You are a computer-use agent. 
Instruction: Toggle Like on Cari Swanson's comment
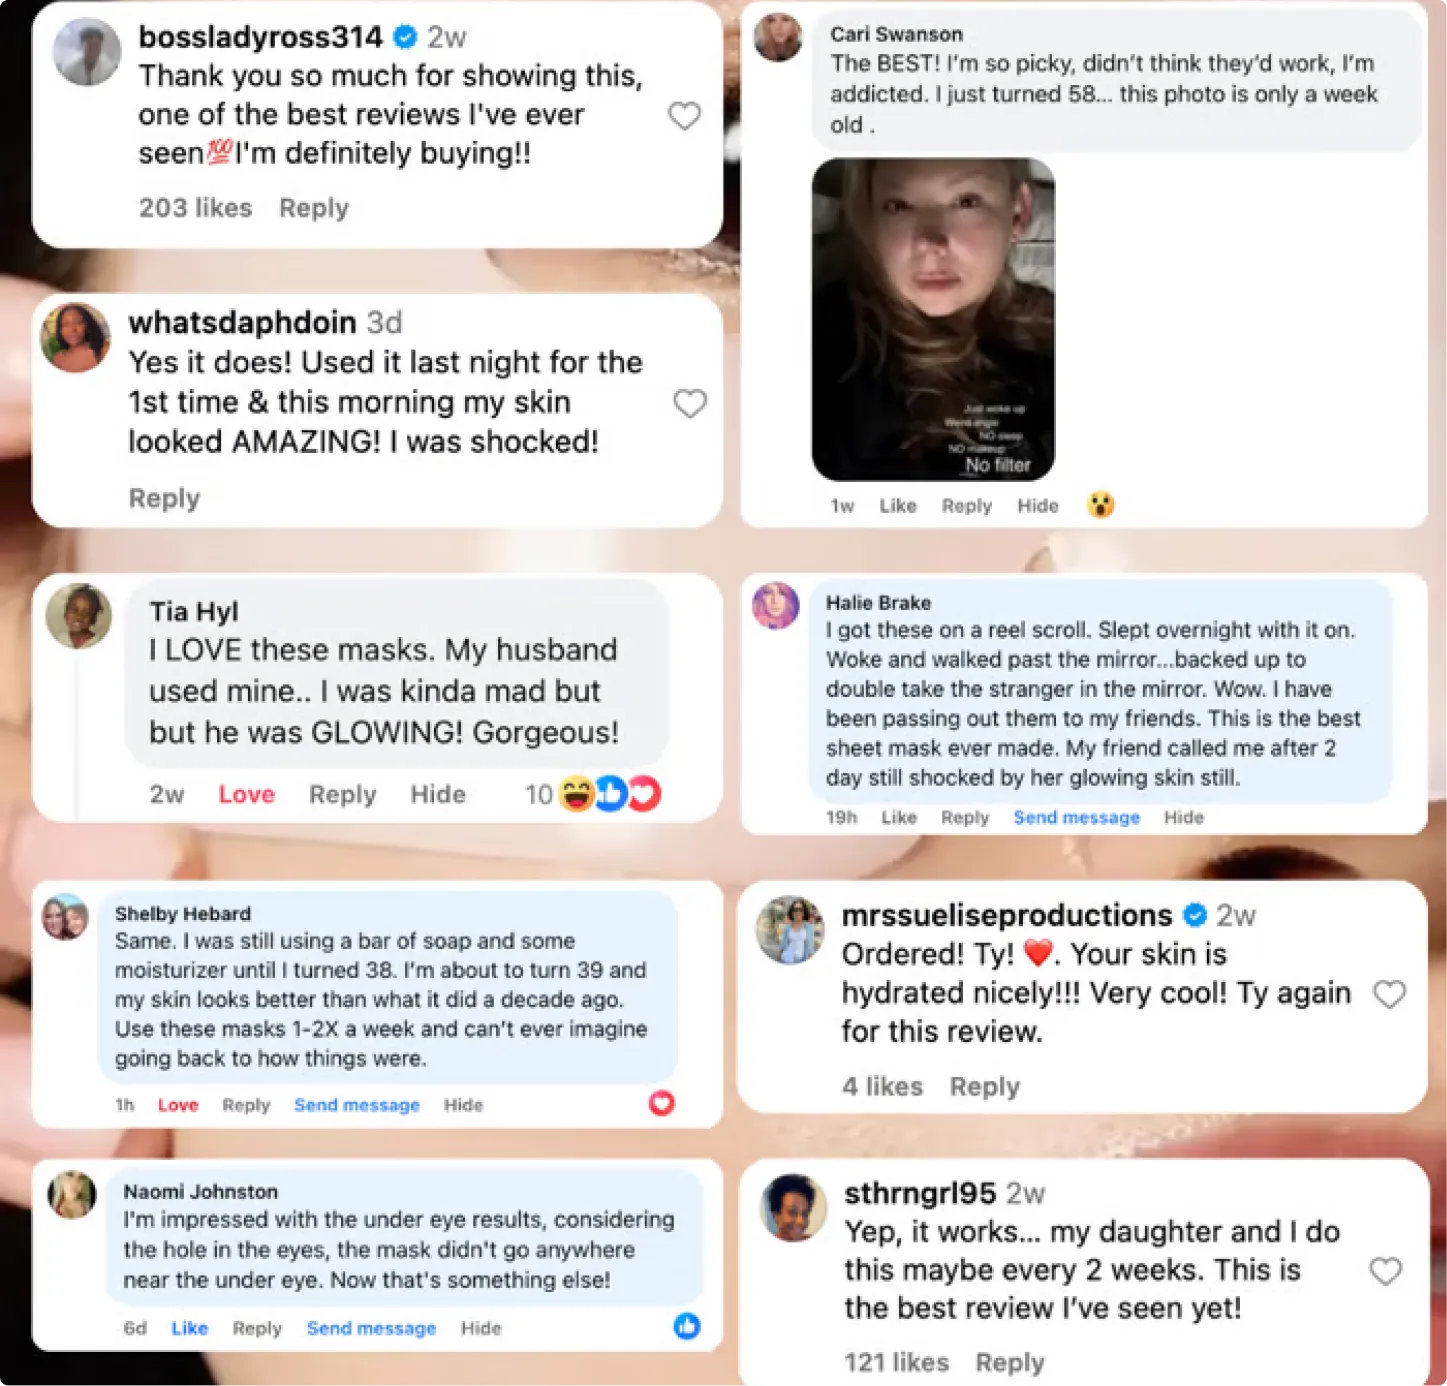click(897, 506)
